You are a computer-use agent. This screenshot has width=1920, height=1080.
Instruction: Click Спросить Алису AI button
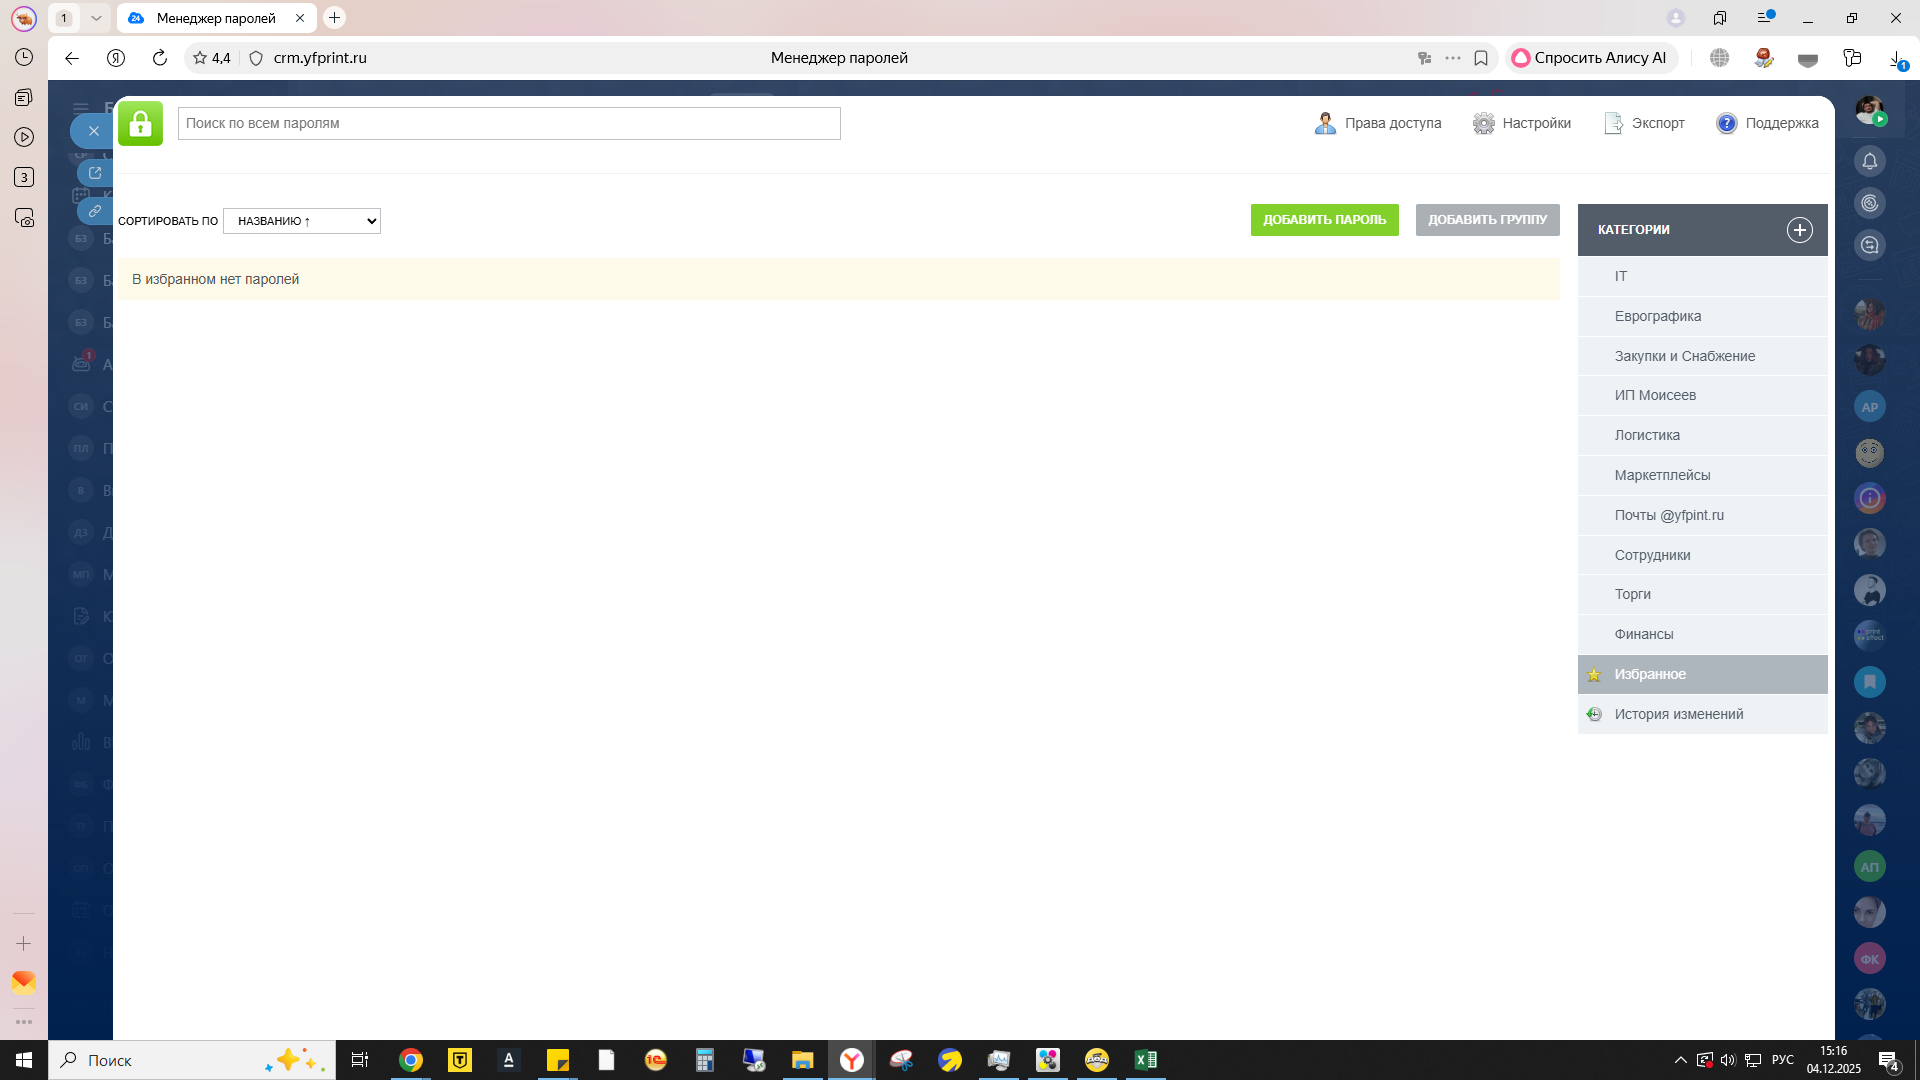point(1588,58)
